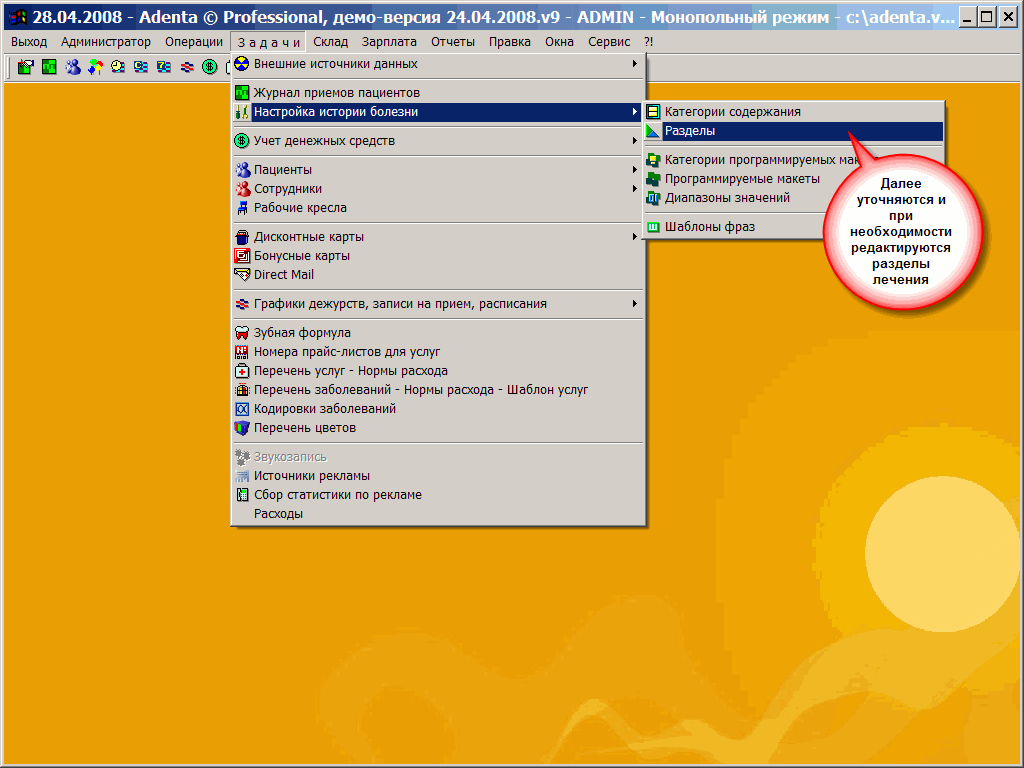Click the icon beside Перечень цветов
The width and height of the screenshot is (1024, 768).
[x=241, y=428]
